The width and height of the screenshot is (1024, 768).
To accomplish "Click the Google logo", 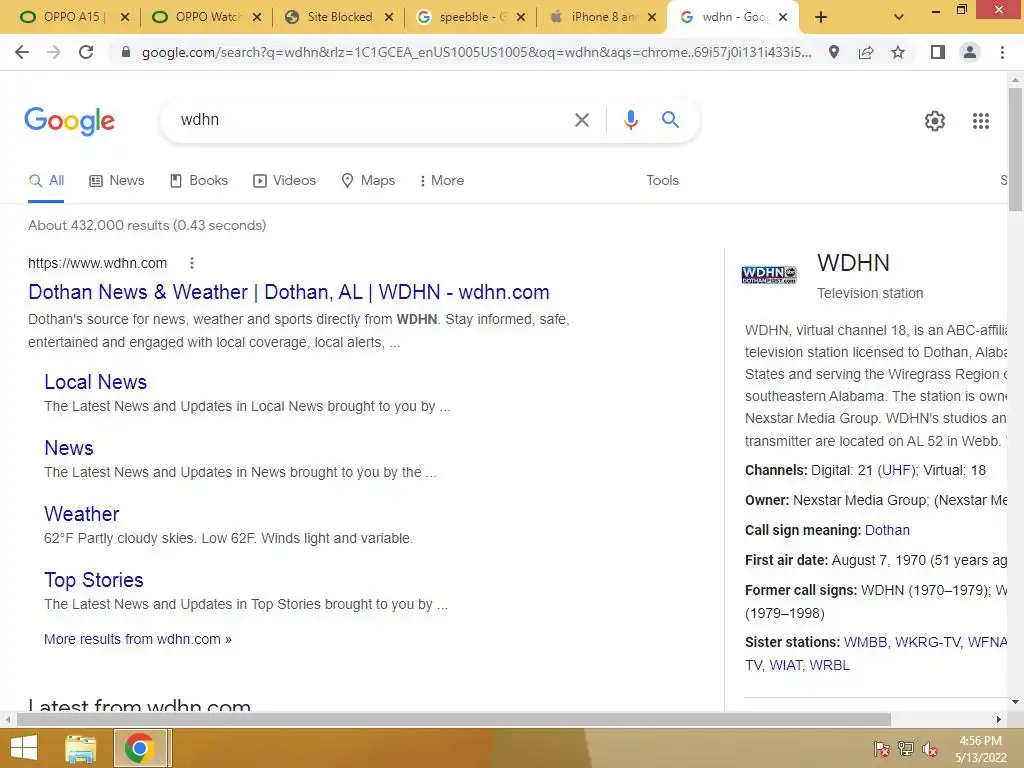I will 69,121.
